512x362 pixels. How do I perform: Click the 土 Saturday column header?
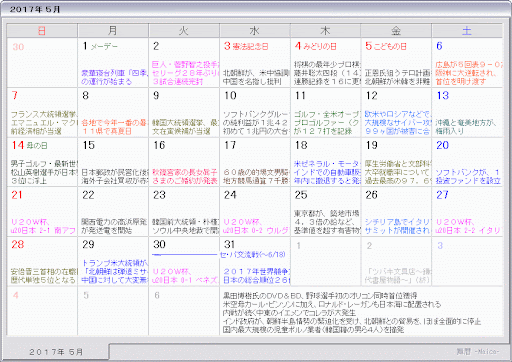(467, 31)
